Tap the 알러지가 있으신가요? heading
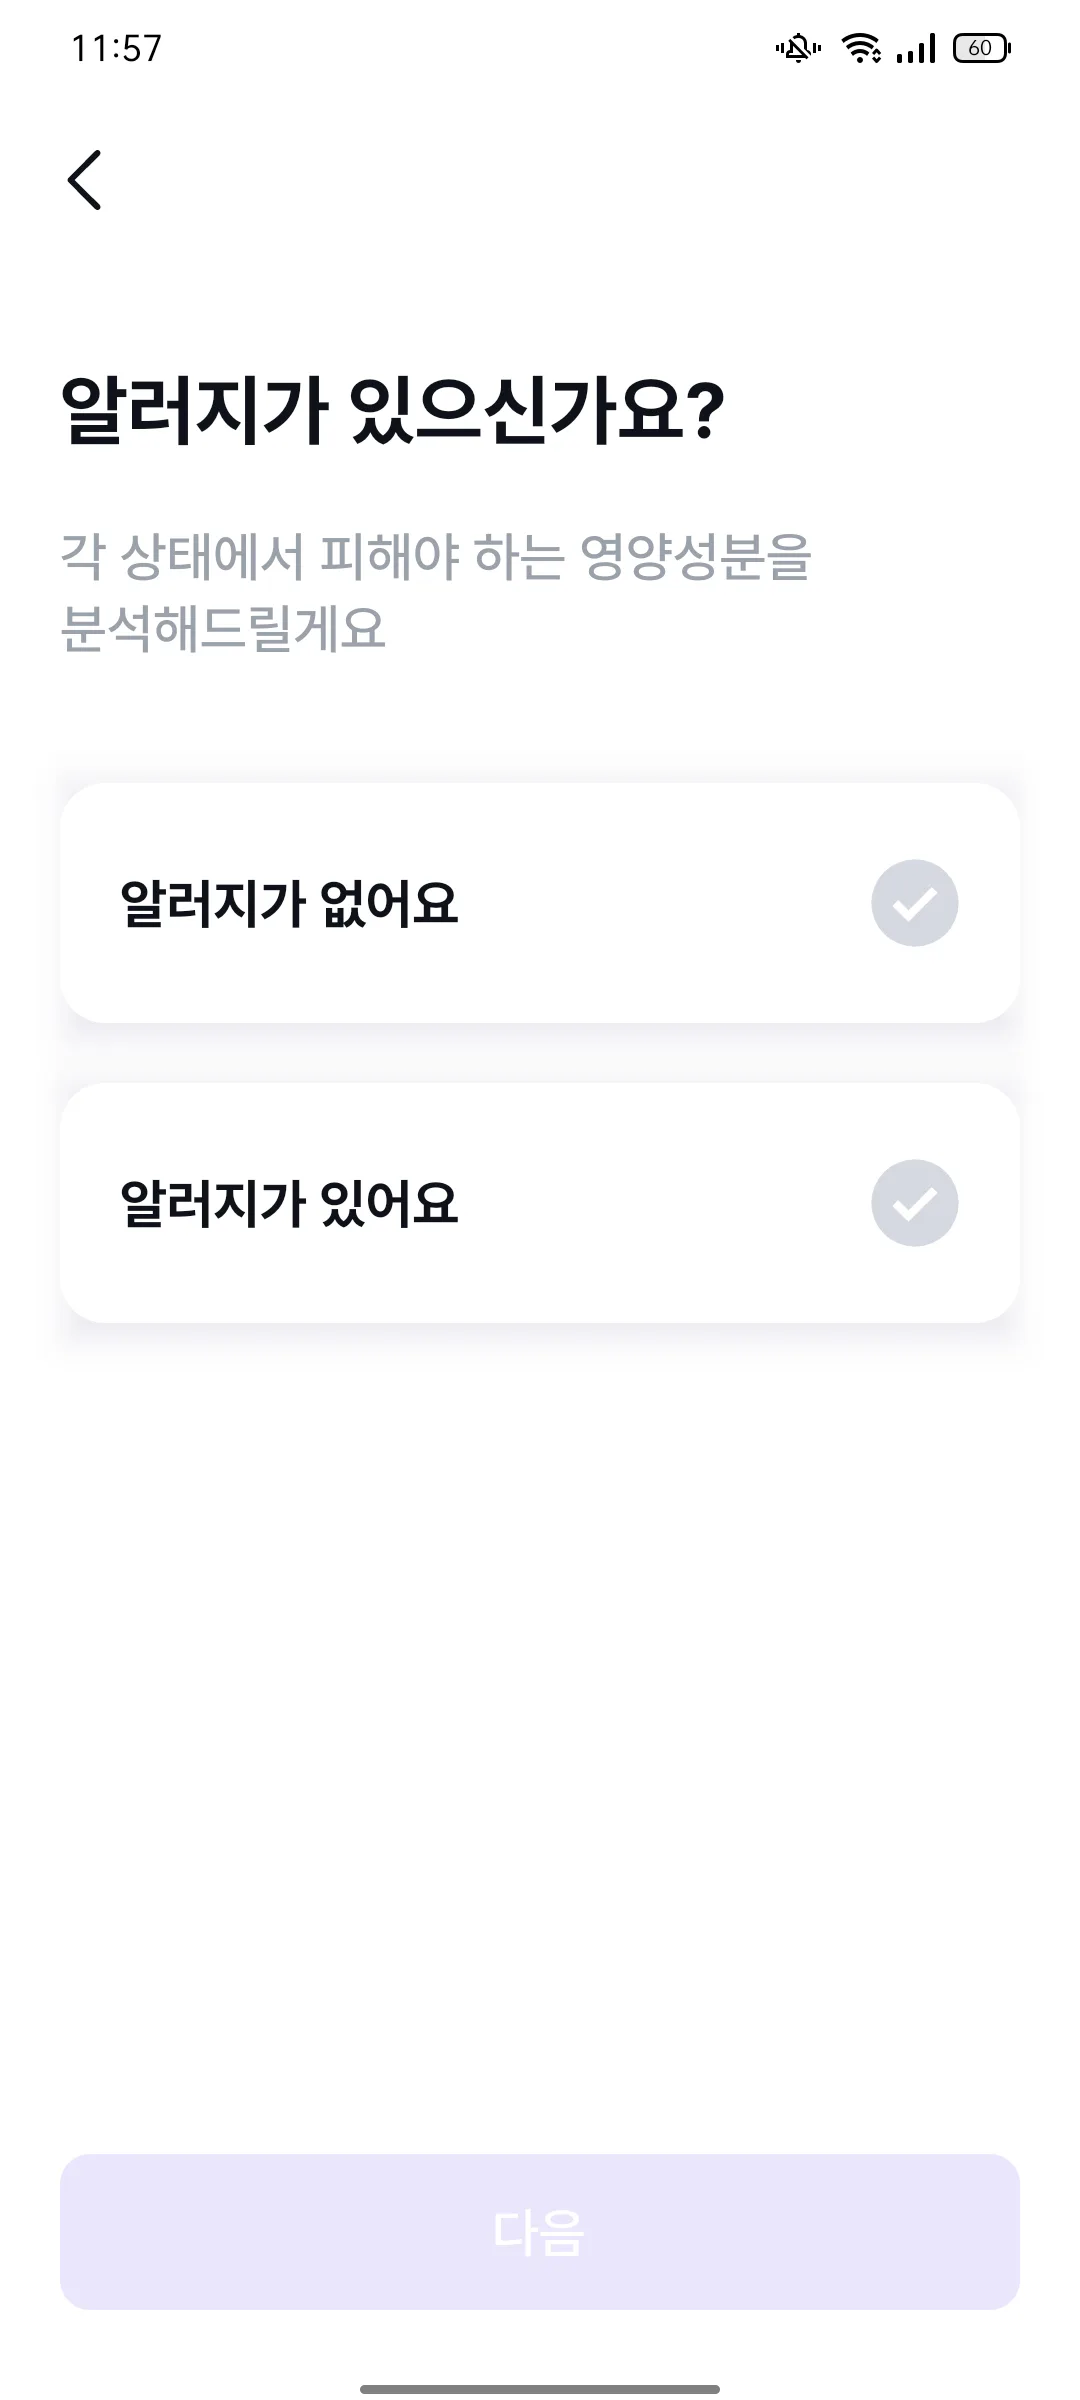The height and width of the screenshot is (2400, 1080). pos(393,410)
